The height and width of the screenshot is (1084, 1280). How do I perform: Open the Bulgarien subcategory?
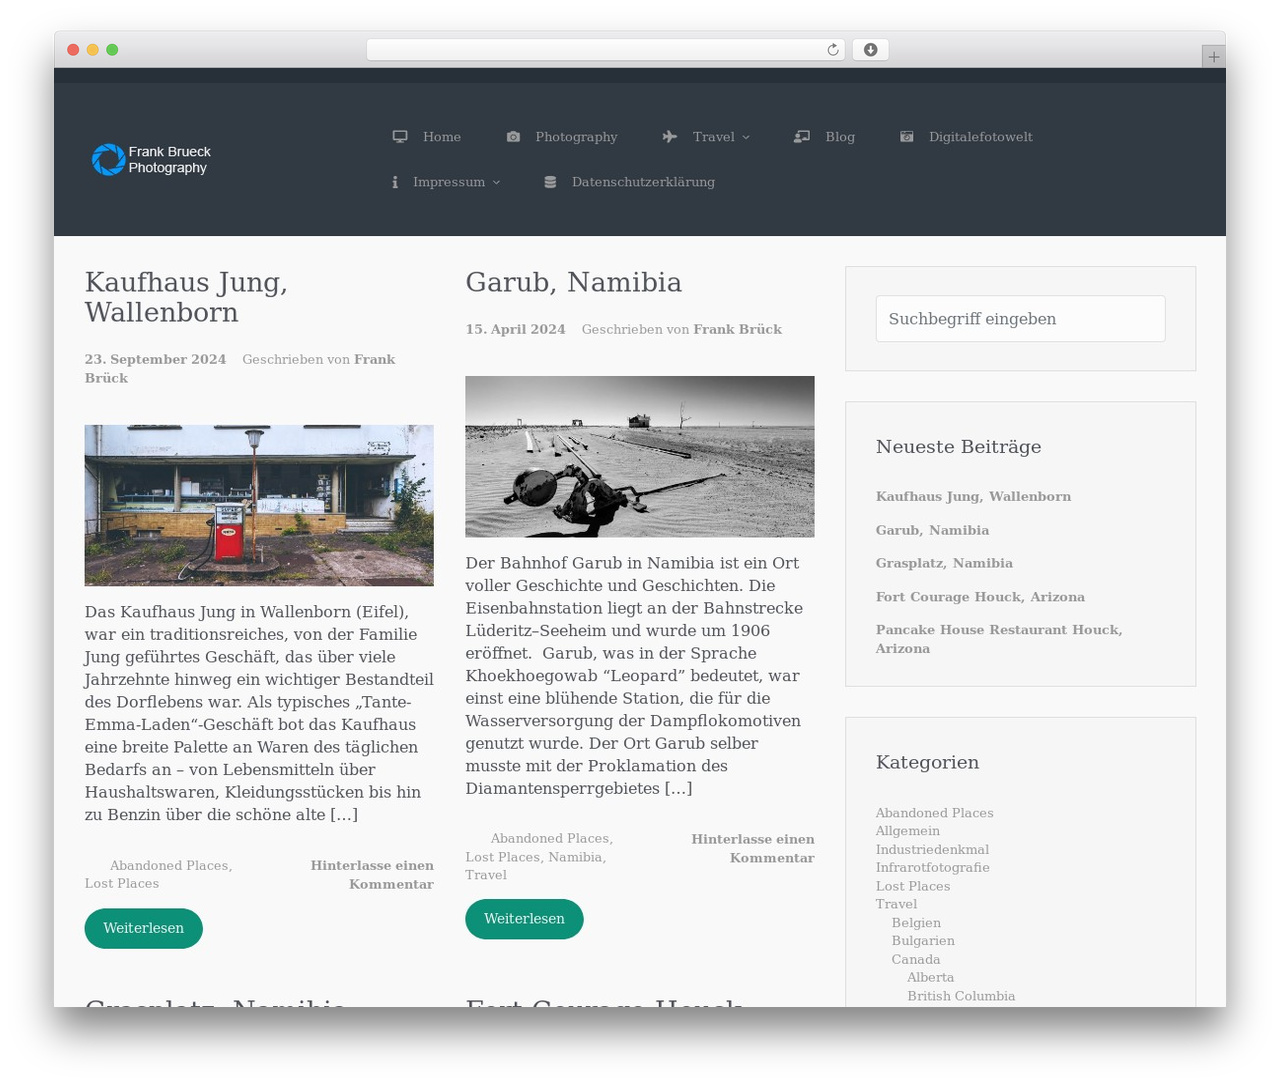click(x=923, y=941)
